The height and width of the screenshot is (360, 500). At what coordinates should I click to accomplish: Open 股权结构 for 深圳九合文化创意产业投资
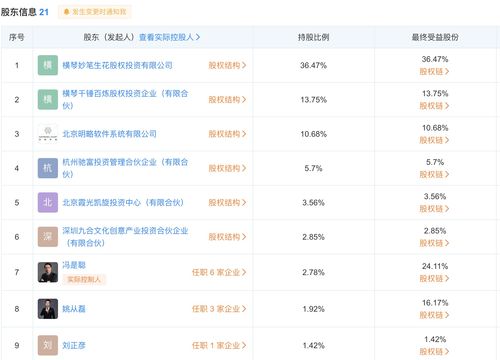227,237
